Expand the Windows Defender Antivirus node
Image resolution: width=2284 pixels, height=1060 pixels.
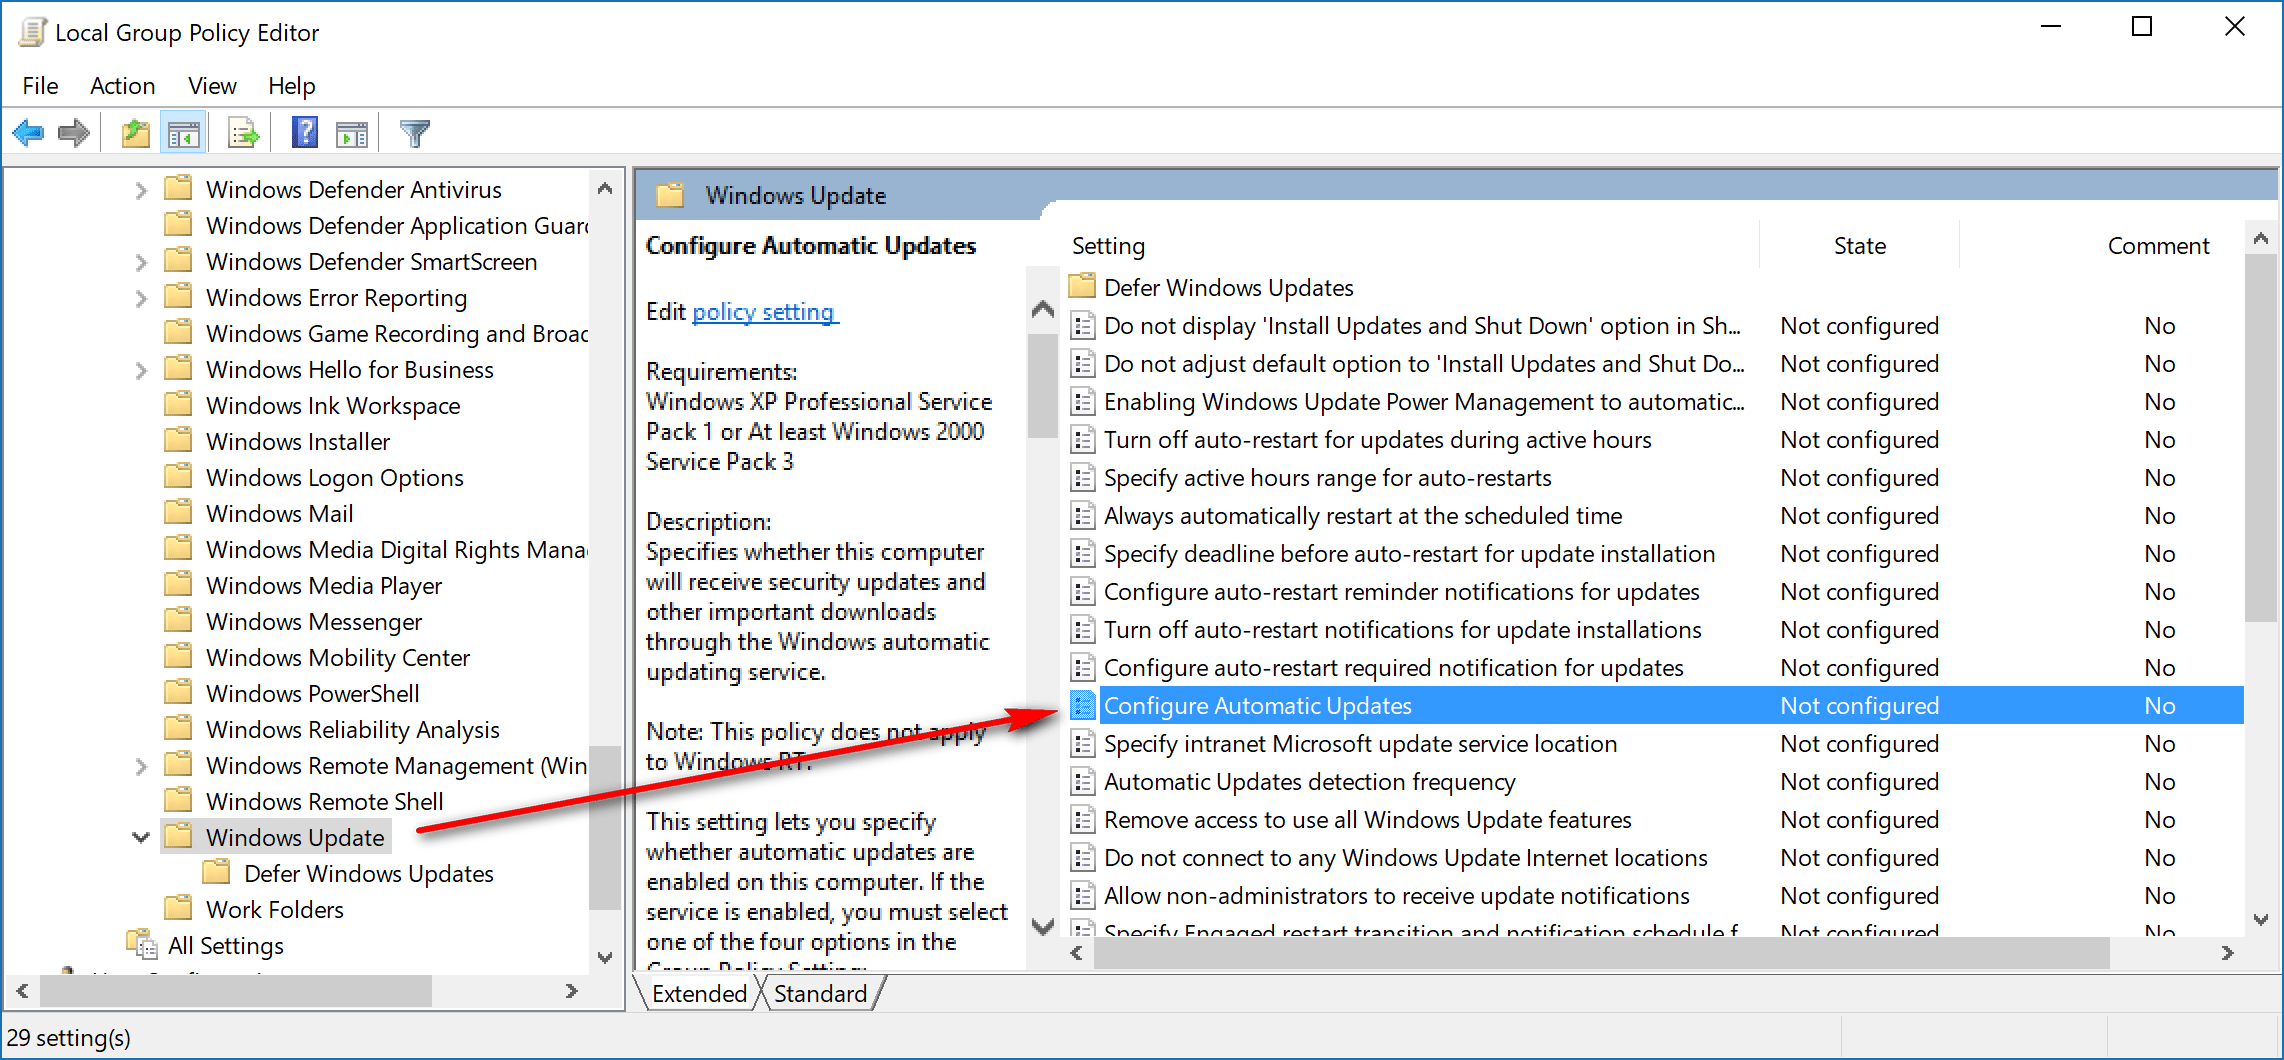point(141,190)
